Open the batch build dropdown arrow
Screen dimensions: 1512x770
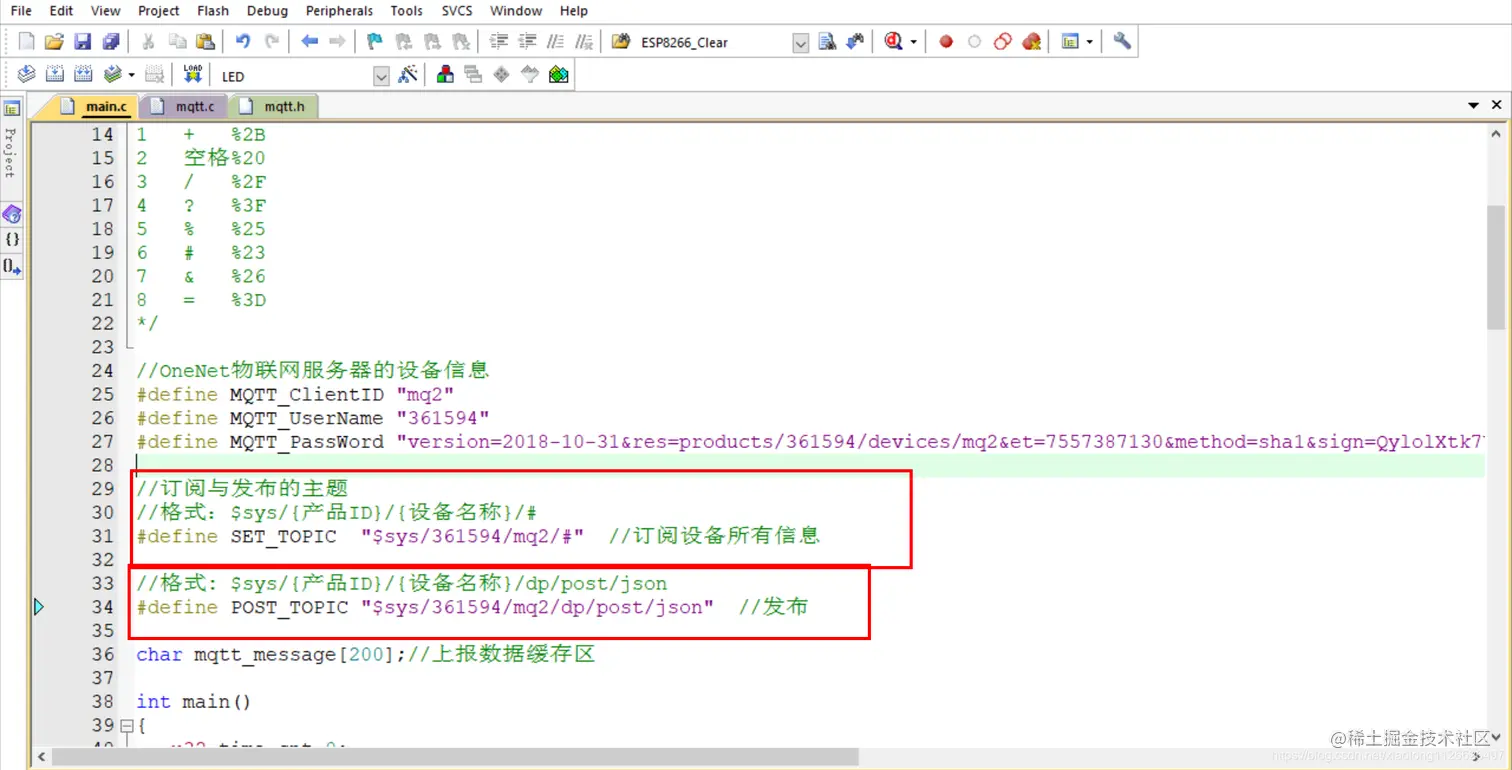[133, 75]
